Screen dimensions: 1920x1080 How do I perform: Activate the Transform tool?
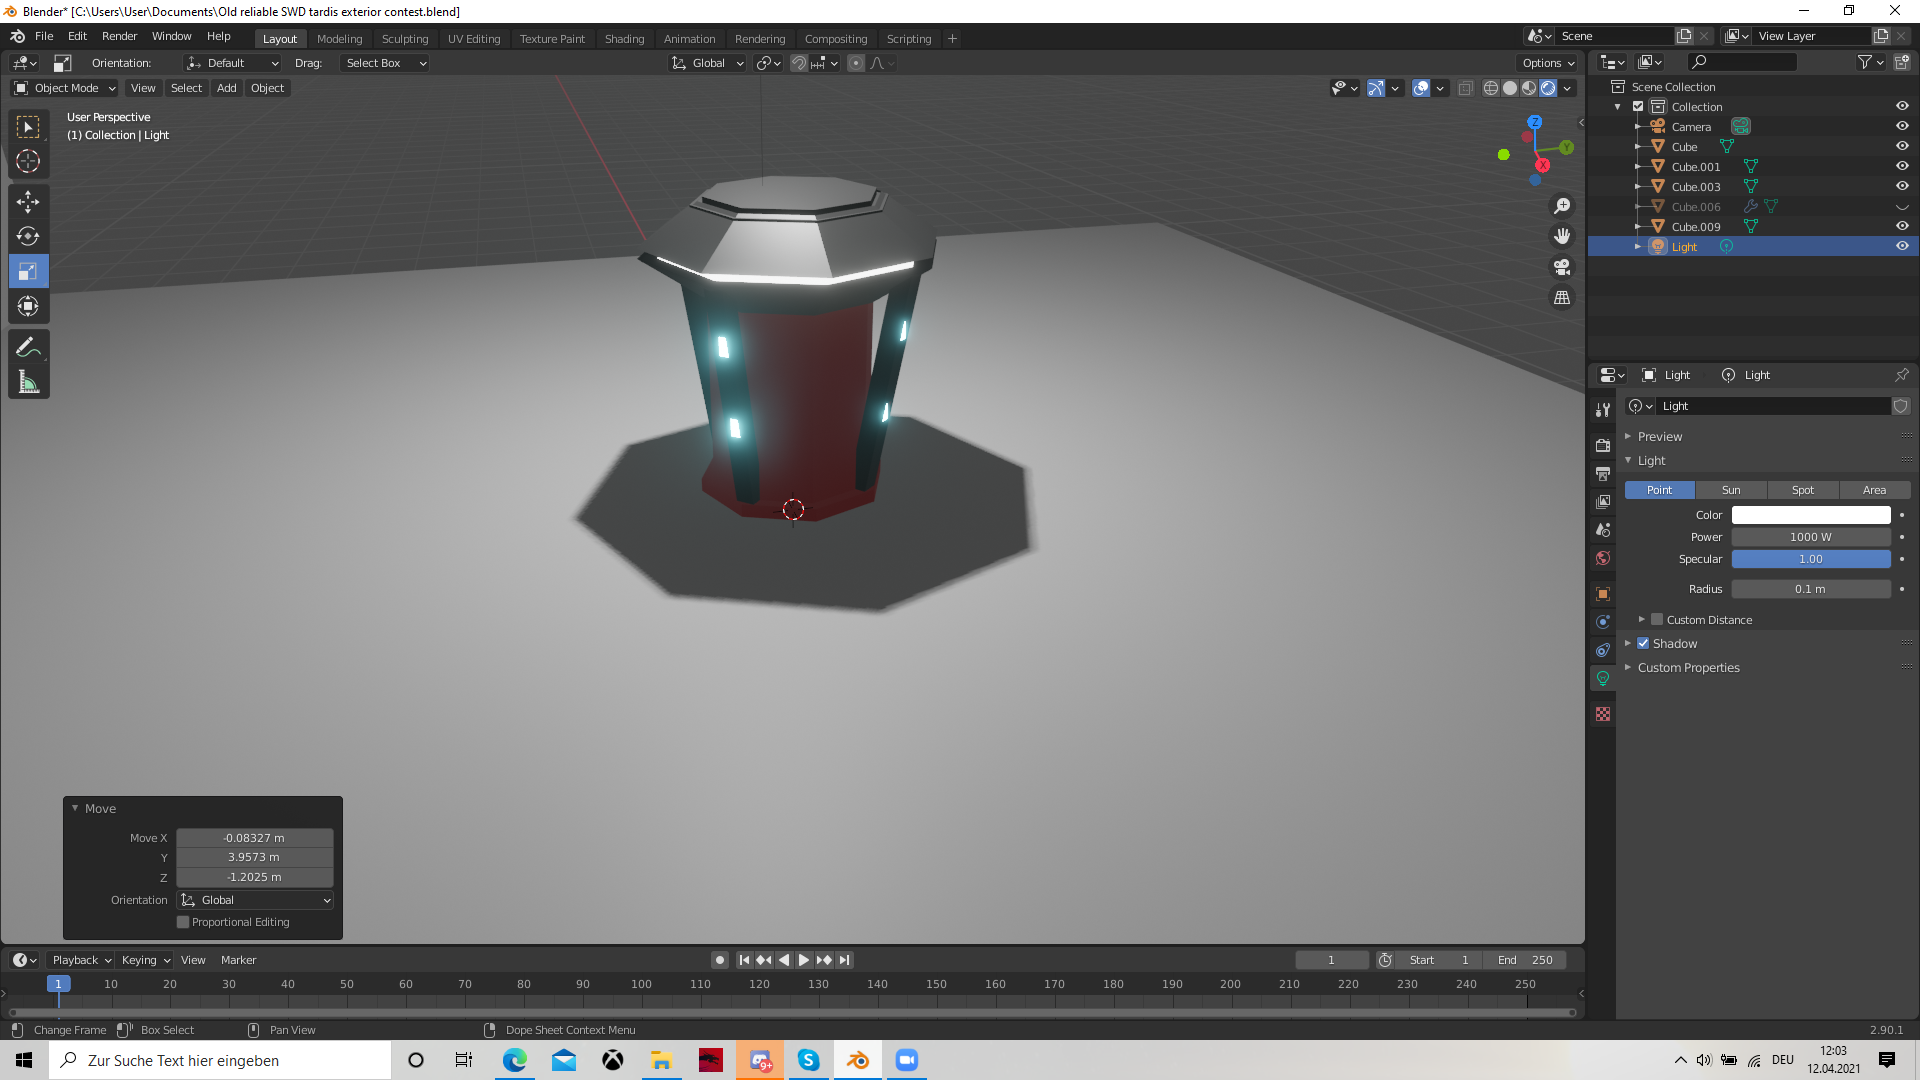tap(28, 306)
